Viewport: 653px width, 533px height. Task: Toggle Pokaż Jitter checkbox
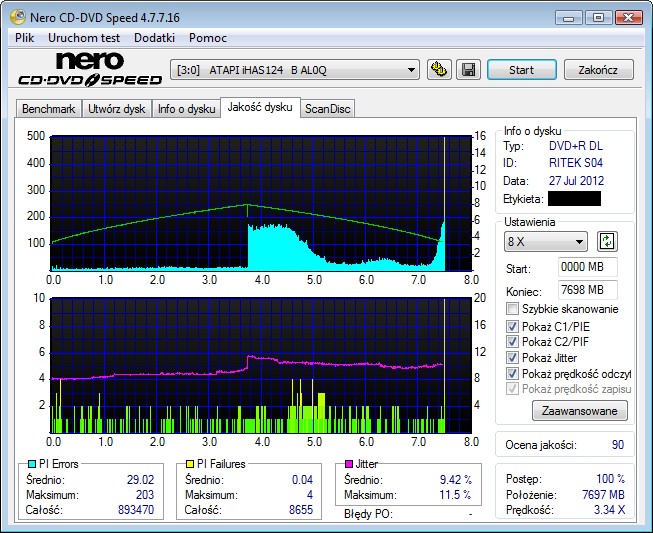coord(512,358)
